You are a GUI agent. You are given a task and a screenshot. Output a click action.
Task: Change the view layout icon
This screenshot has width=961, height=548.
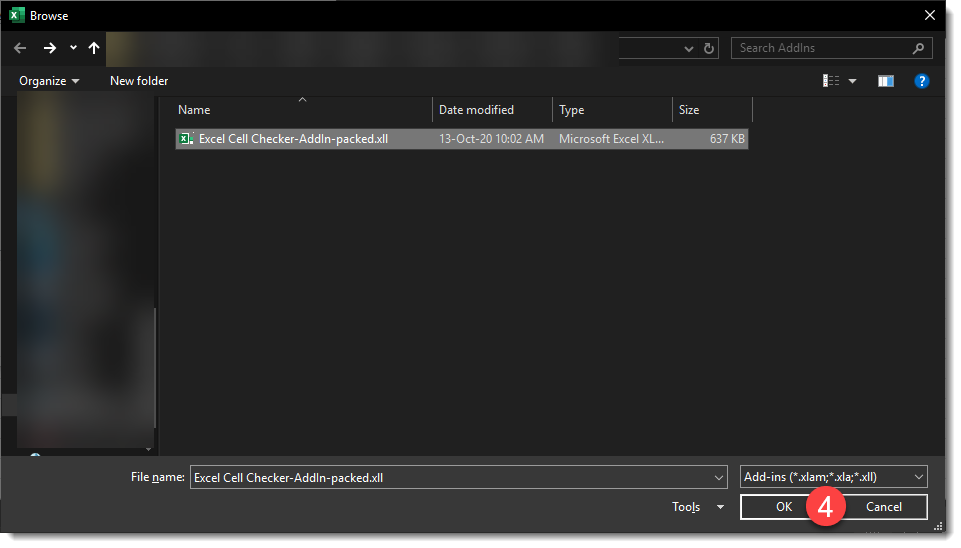[x=831, y=81]
